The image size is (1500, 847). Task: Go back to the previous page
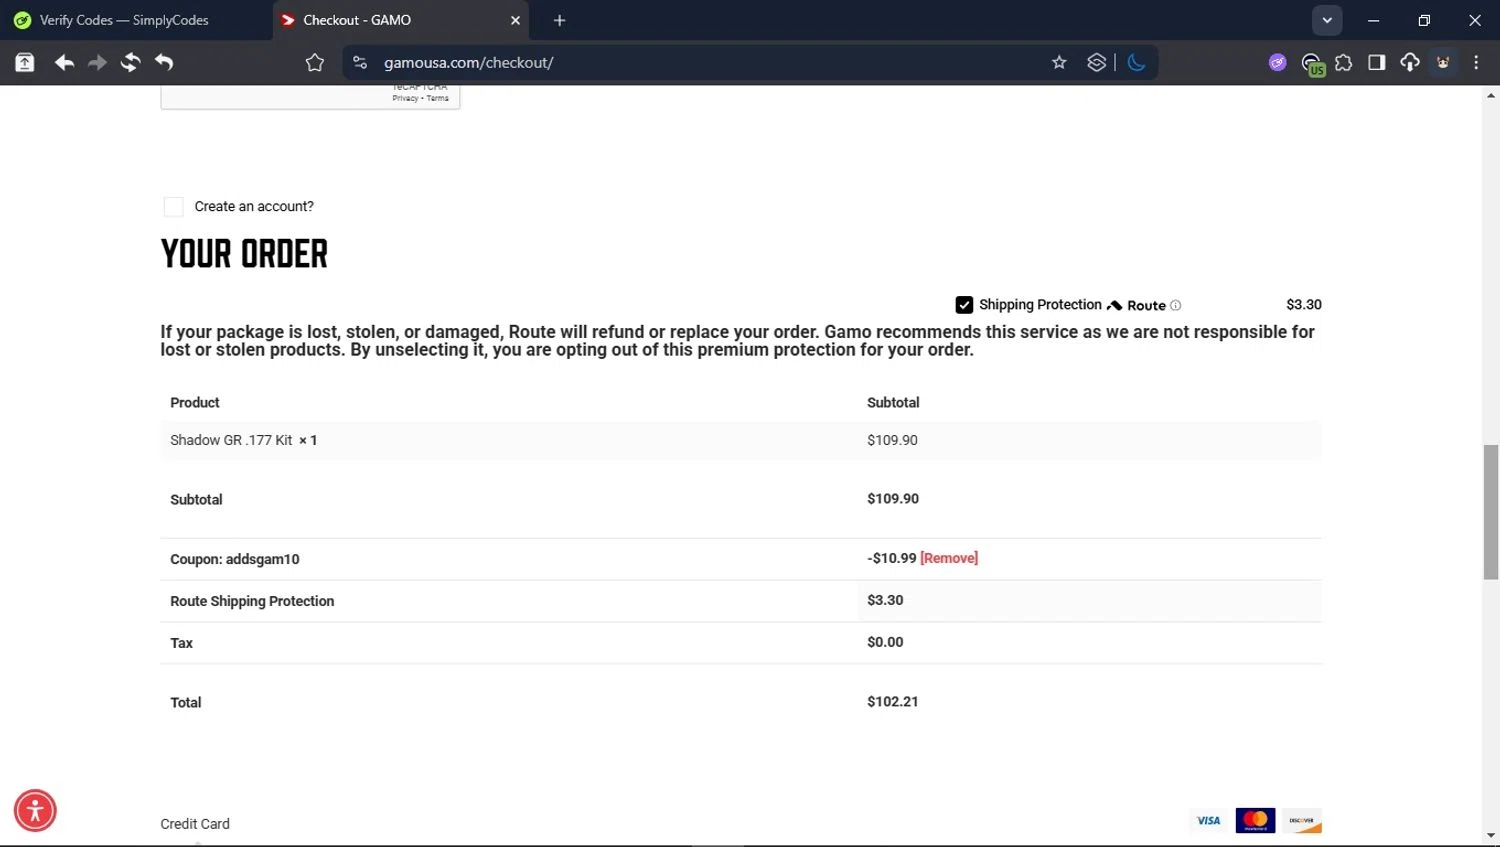pyautogui.click(x=64, y=62)
